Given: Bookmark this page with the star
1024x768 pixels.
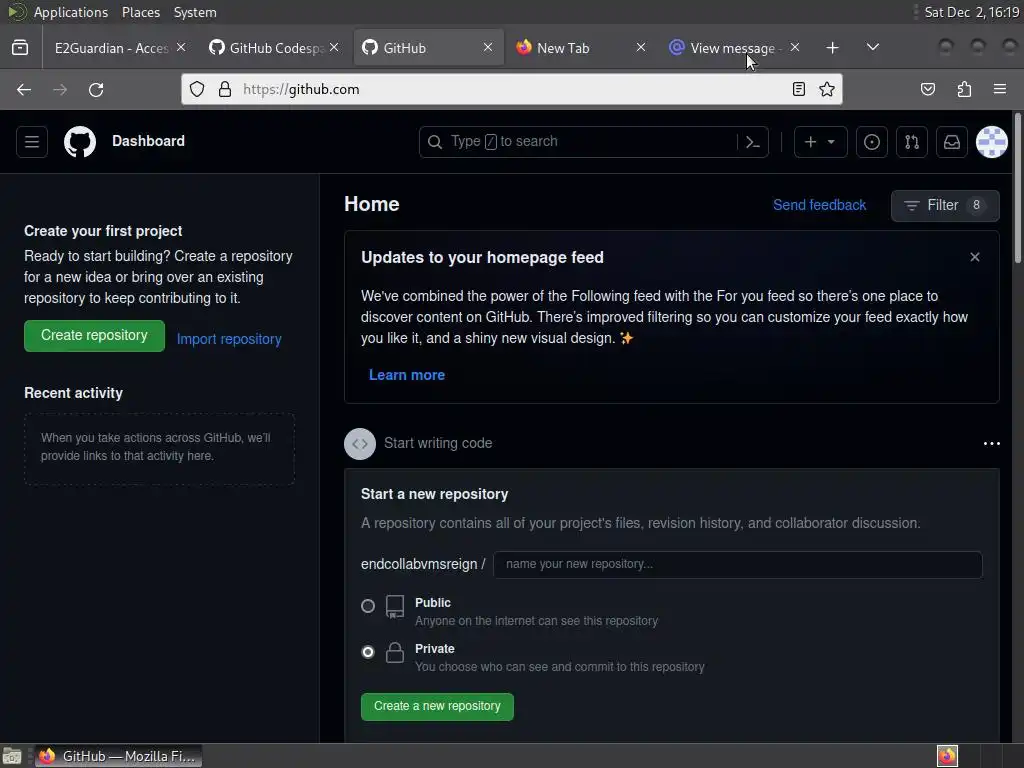Looking at the screenshot, I should pyautogui.click(x=827, y=89).
